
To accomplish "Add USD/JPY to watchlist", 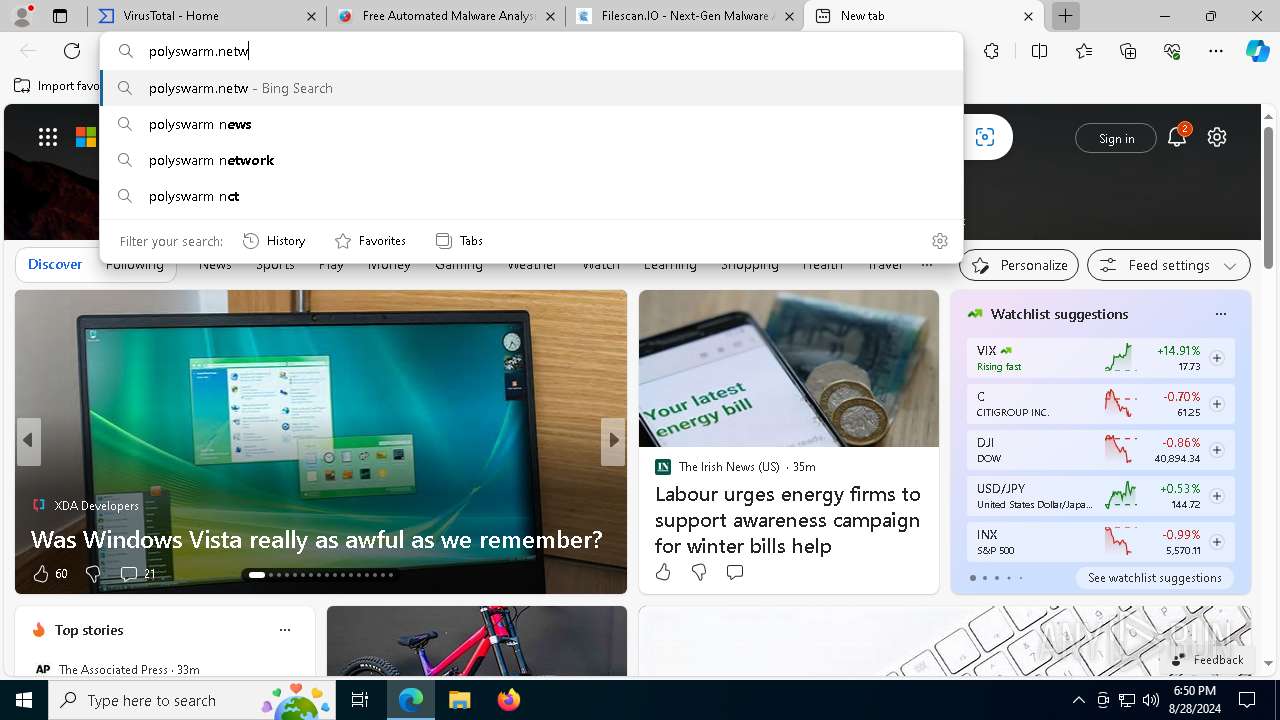I will 1217,496.
